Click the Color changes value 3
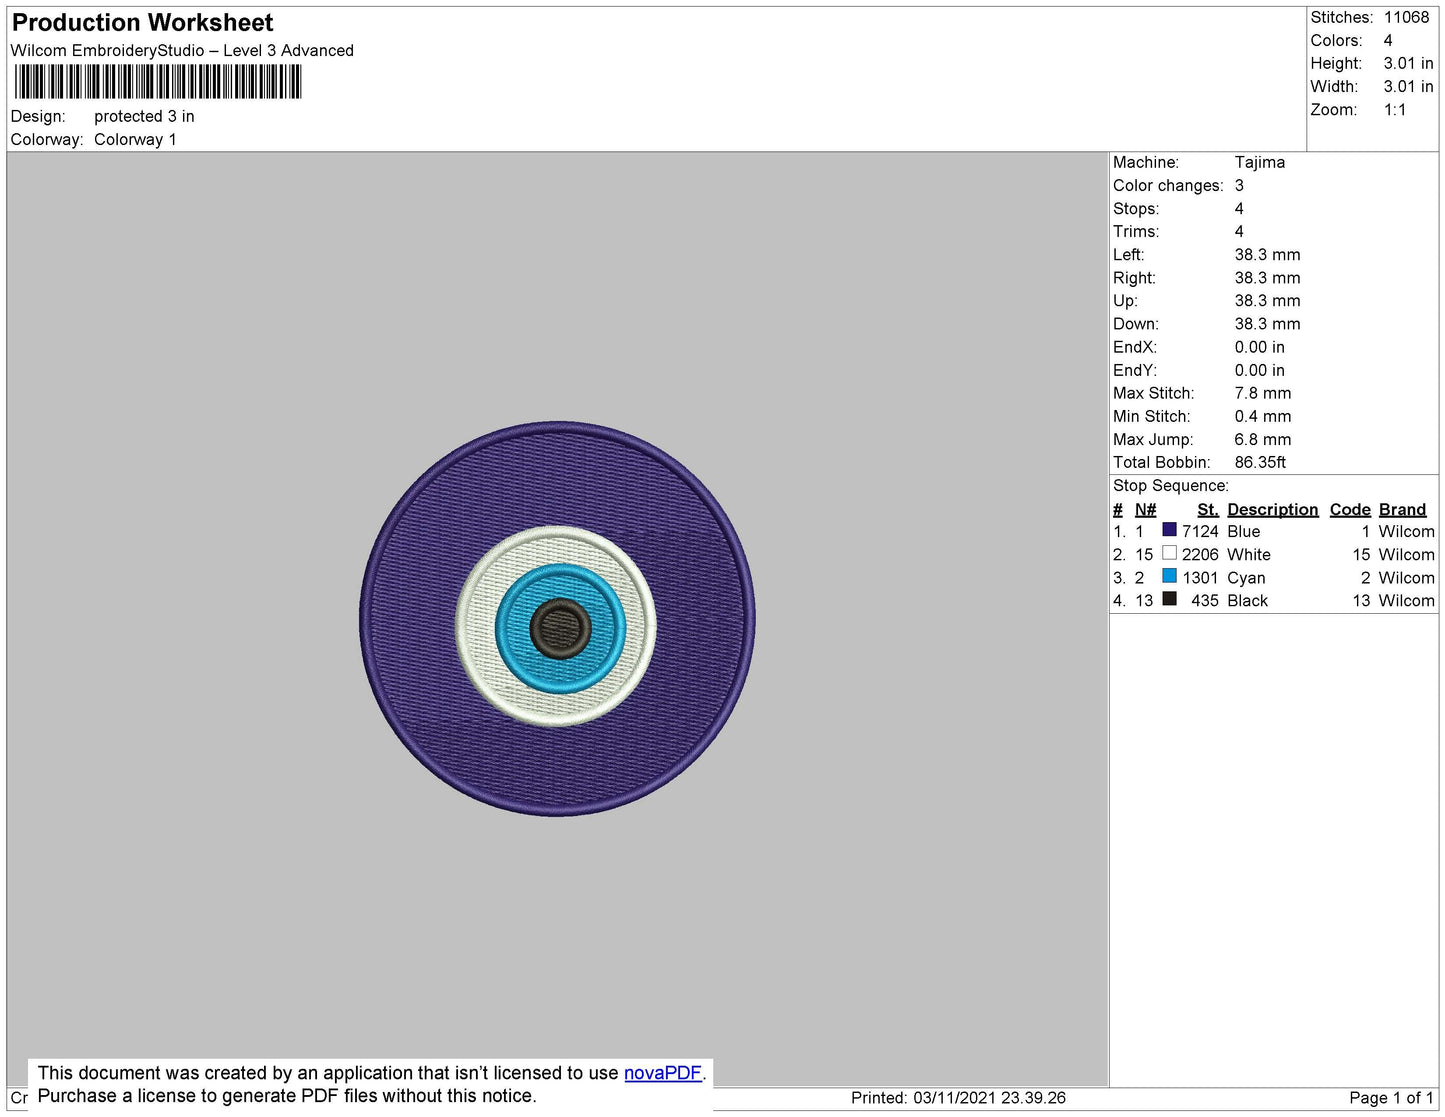Screen dimensions: 1445x1117 [x=1239, y=185]
